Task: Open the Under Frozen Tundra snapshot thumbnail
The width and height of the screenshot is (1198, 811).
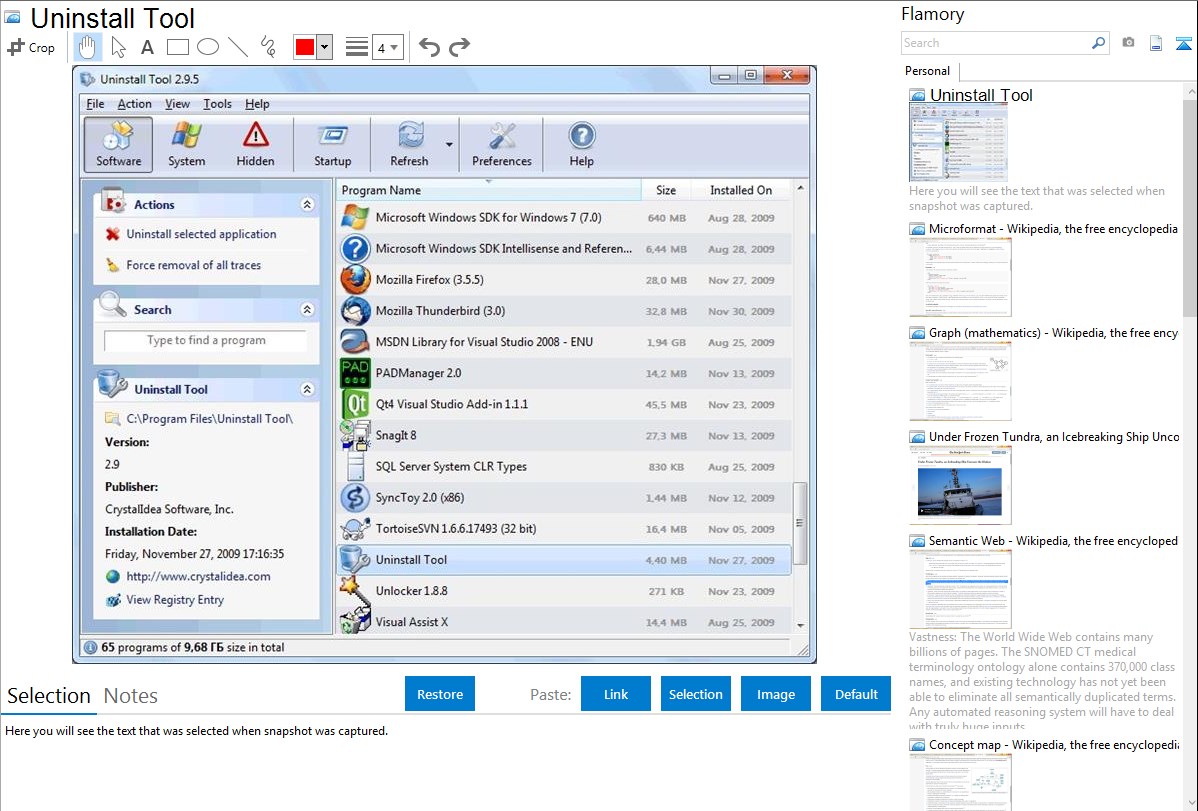Action: point(960,486)
